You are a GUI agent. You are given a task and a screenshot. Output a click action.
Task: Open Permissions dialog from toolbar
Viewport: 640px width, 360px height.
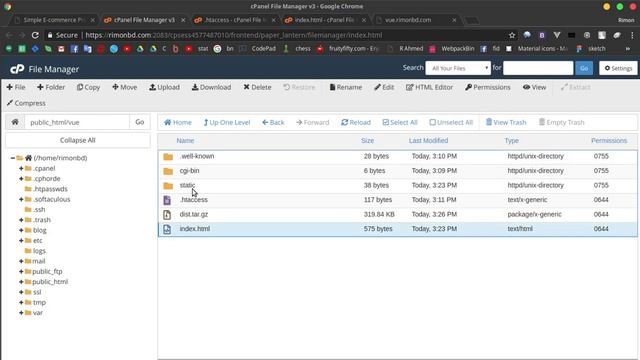pos(488,87)
